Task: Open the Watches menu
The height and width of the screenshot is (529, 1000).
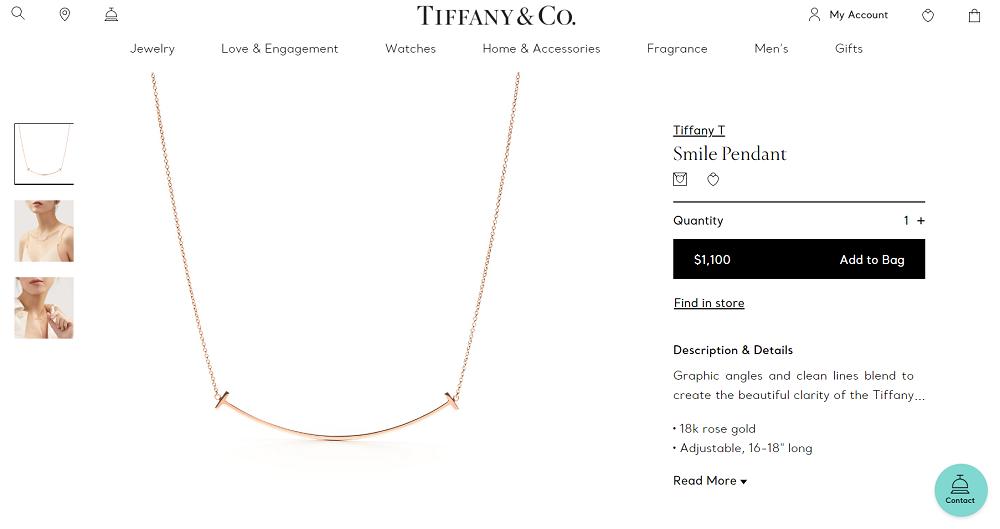Action: (x=410, y=49)
